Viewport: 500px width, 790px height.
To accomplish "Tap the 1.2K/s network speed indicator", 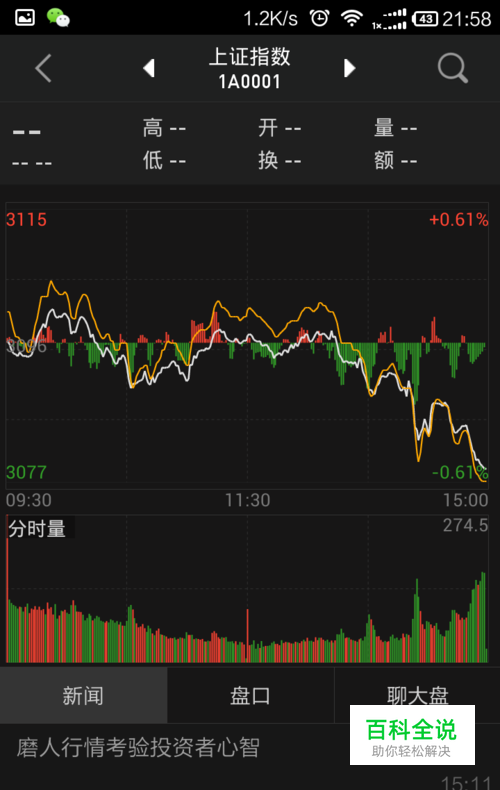I will 271,19.
